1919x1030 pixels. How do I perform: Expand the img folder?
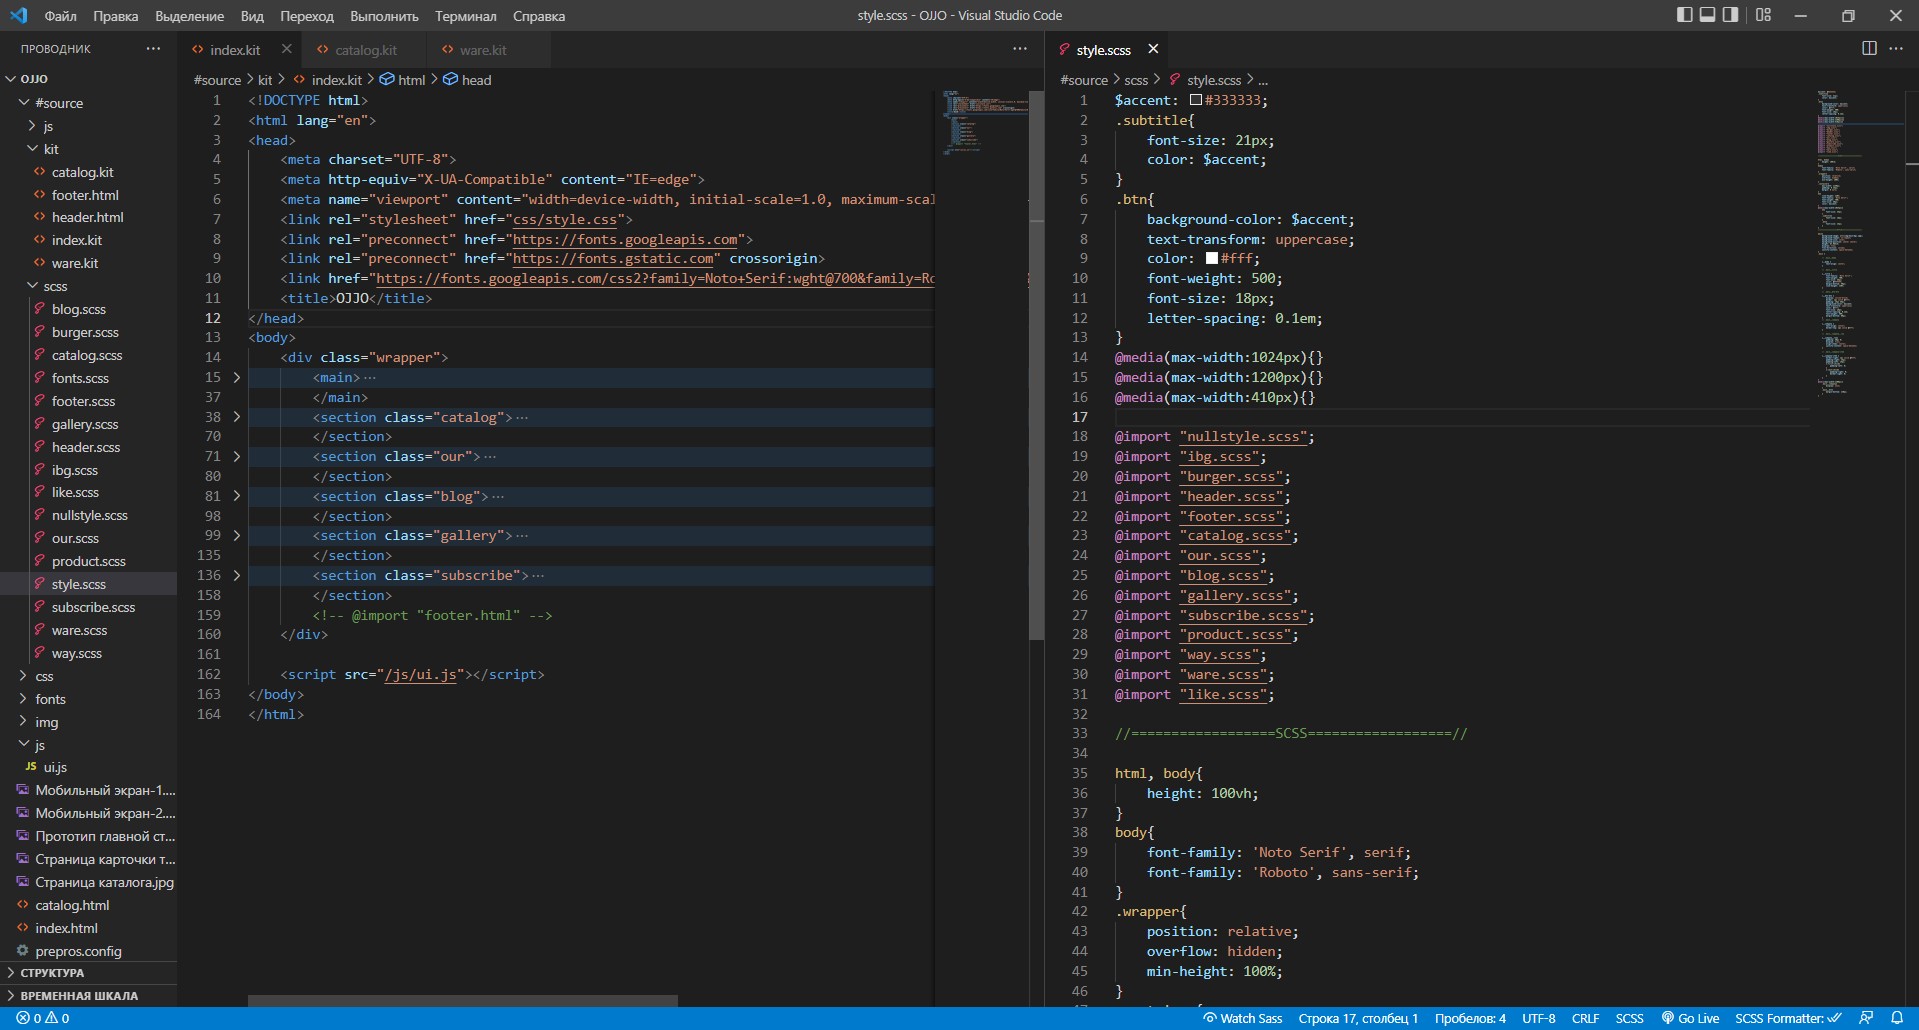click(x=46, y=722)
